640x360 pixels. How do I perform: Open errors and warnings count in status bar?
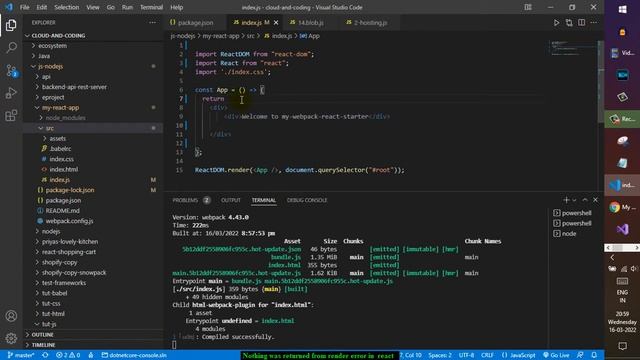(x=68, y=355)
